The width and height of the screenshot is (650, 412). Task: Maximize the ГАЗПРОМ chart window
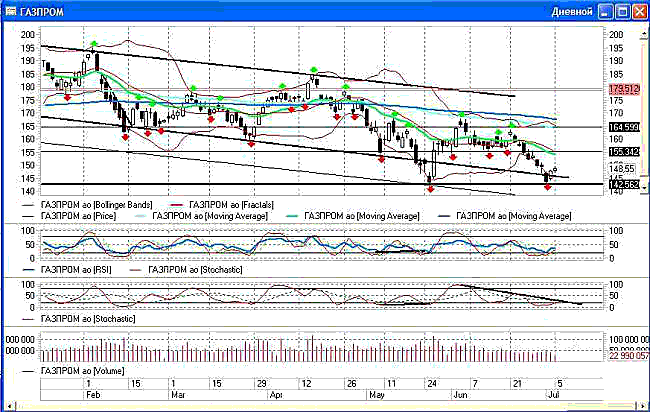pyautogui.click(x=623, y=12)
